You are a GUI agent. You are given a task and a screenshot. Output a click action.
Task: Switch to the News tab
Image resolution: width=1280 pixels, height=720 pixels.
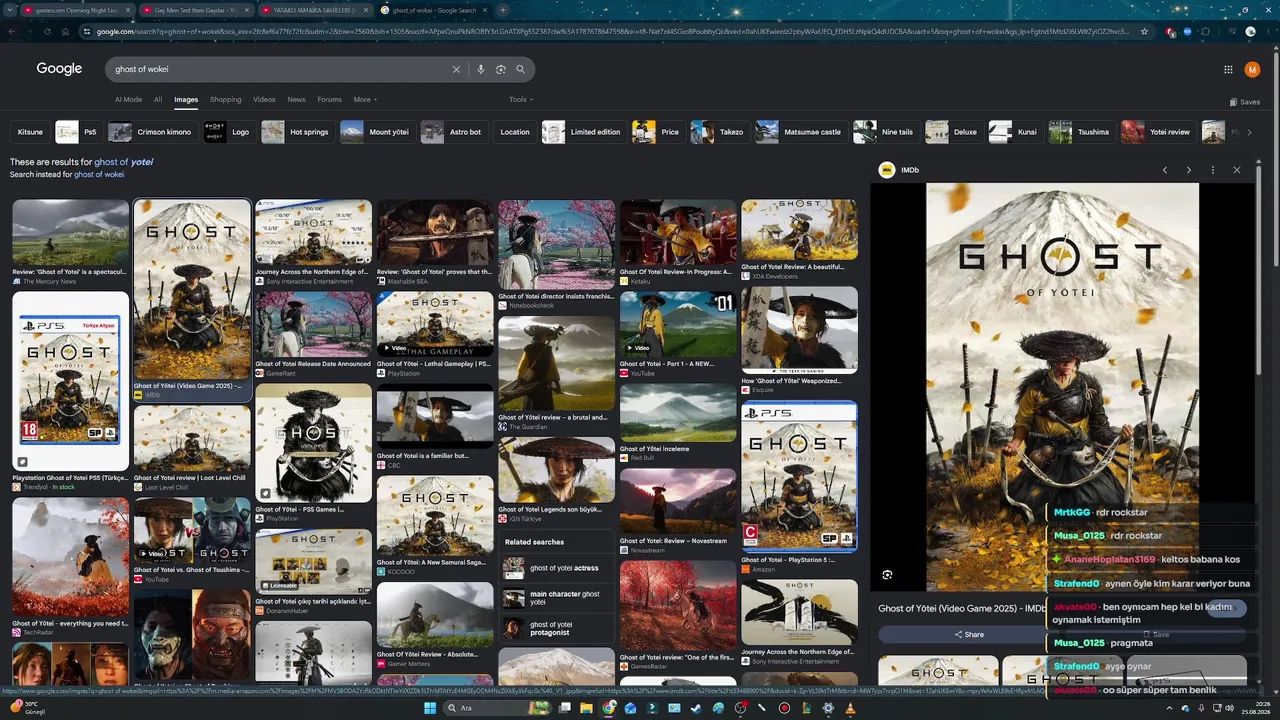pyautogui.click(x=296, y=100)
